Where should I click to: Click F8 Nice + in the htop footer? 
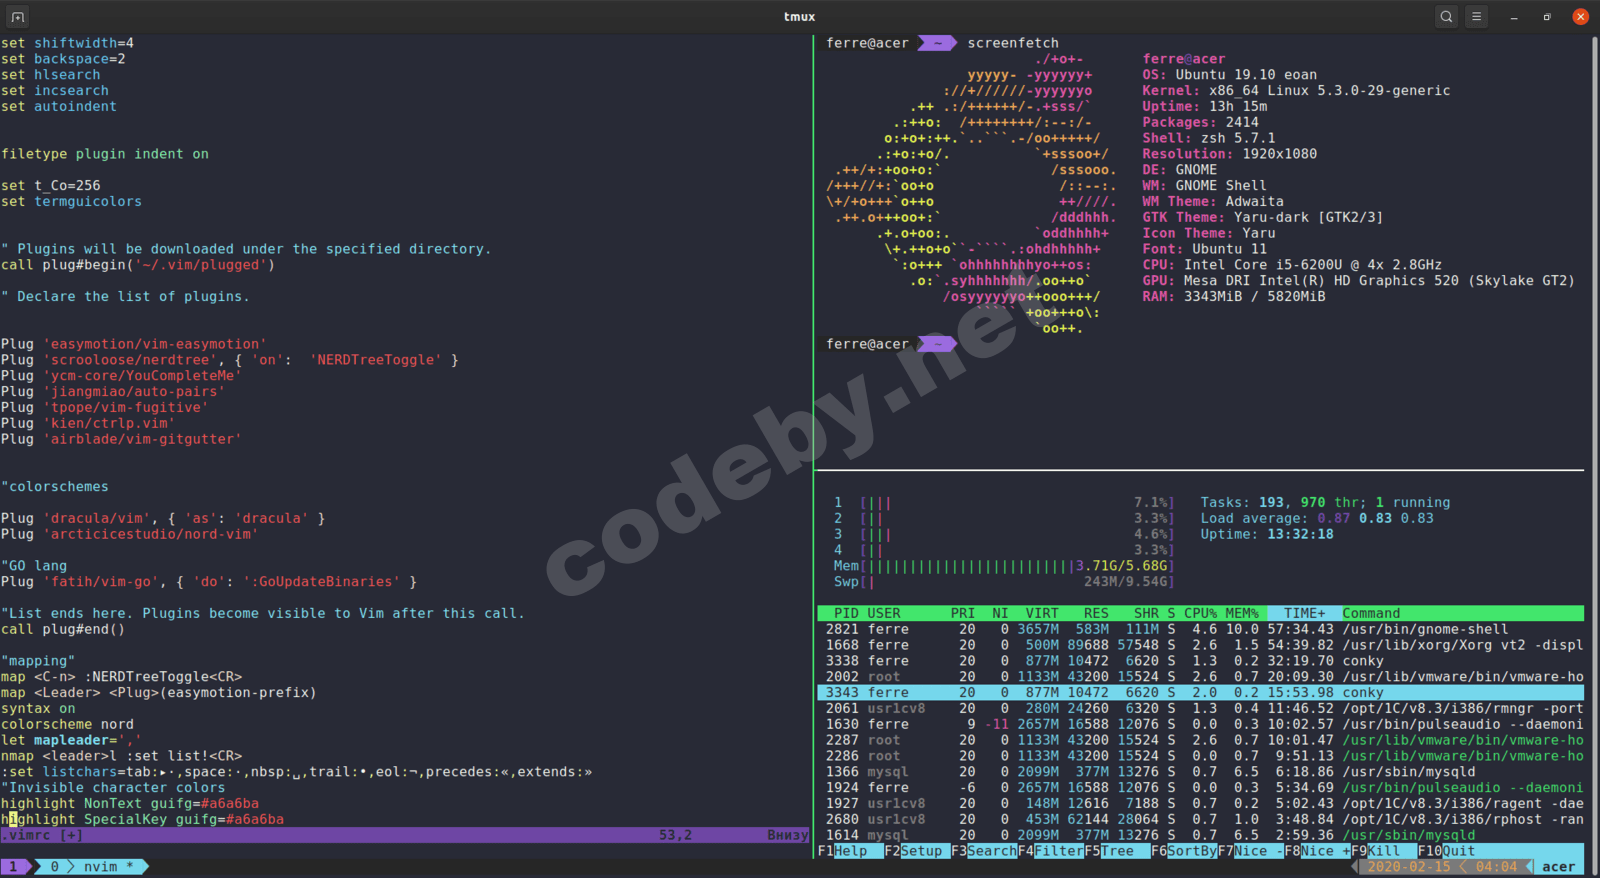1318,851
